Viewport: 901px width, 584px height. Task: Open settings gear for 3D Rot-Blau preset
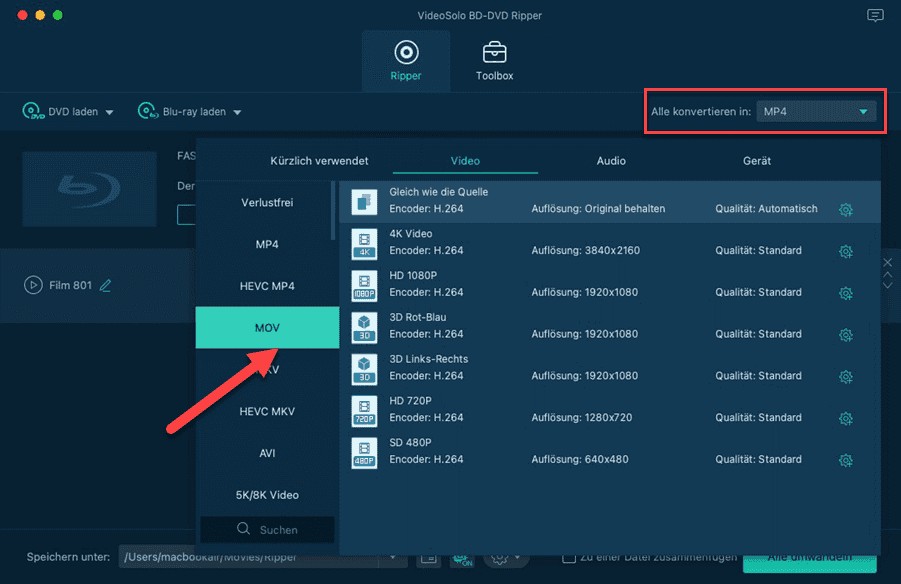click(x=845, y=335)
